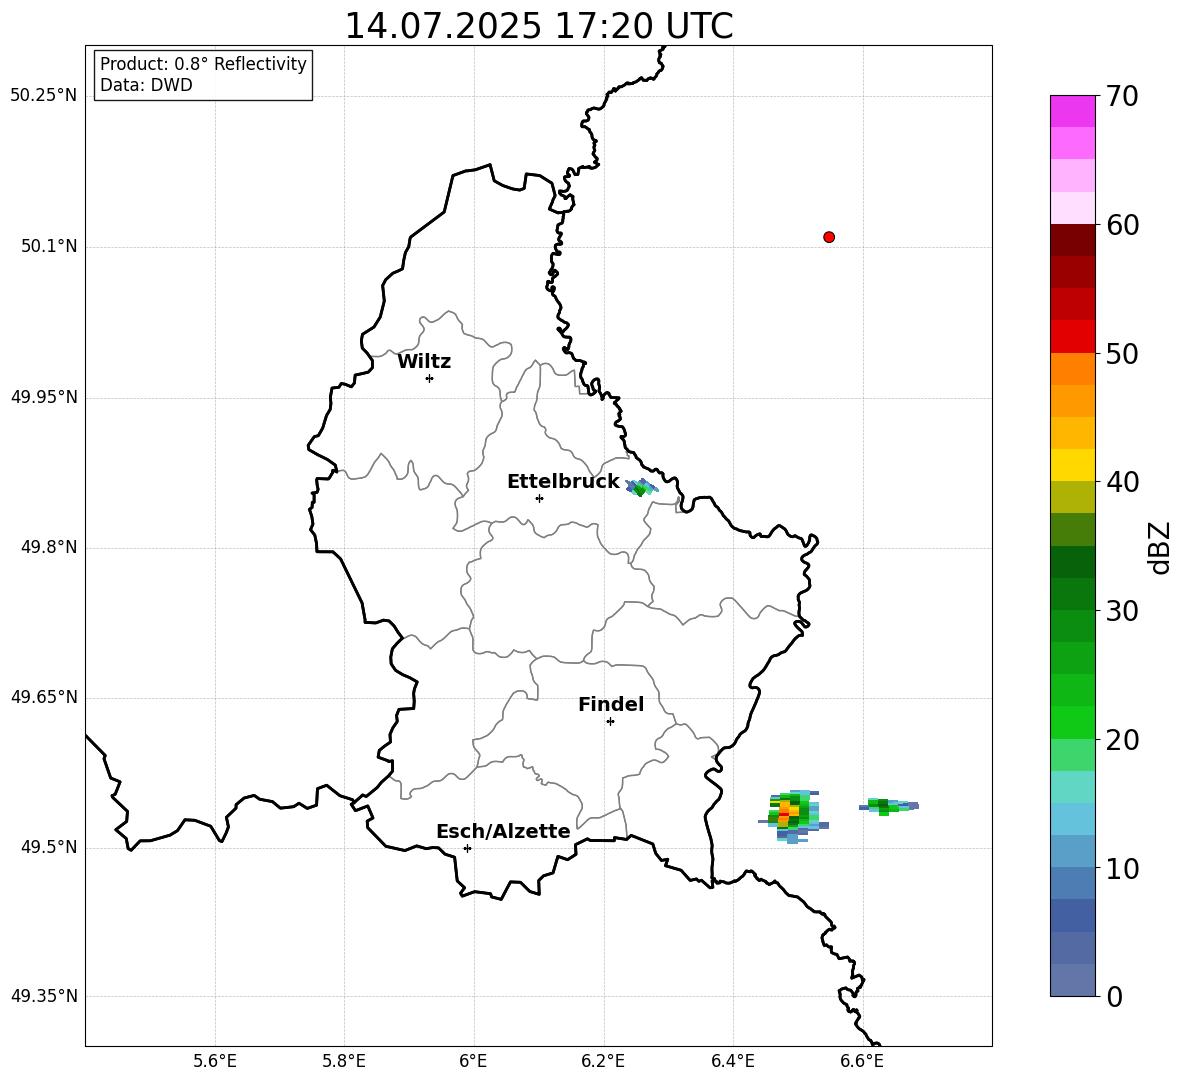Click the Findel station cross marker
The width and height of the screenshot is (1184, 1081).
[610, 722]
